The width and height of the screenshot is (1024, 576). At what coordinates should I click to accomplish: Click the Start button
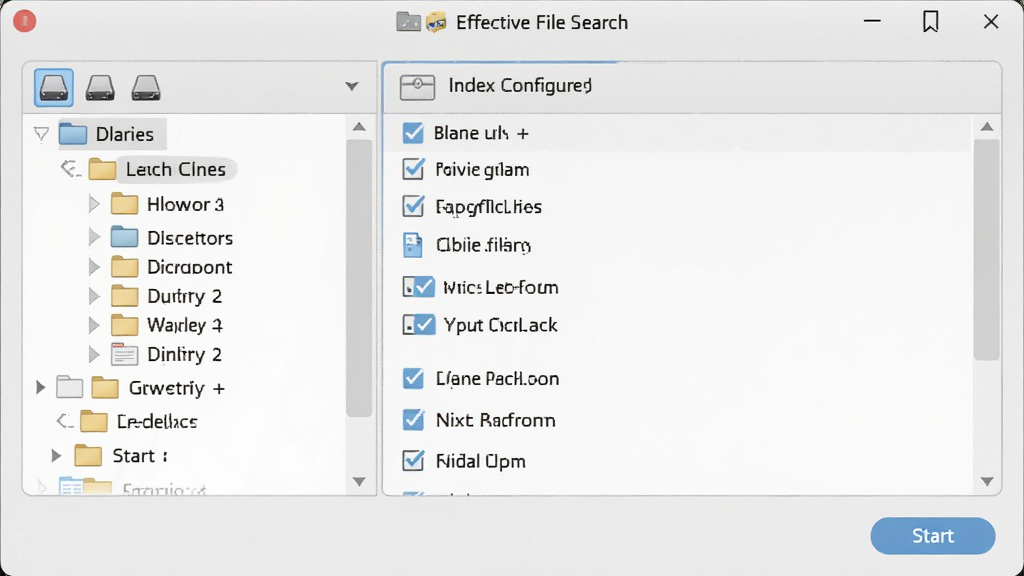coord(933,536)
